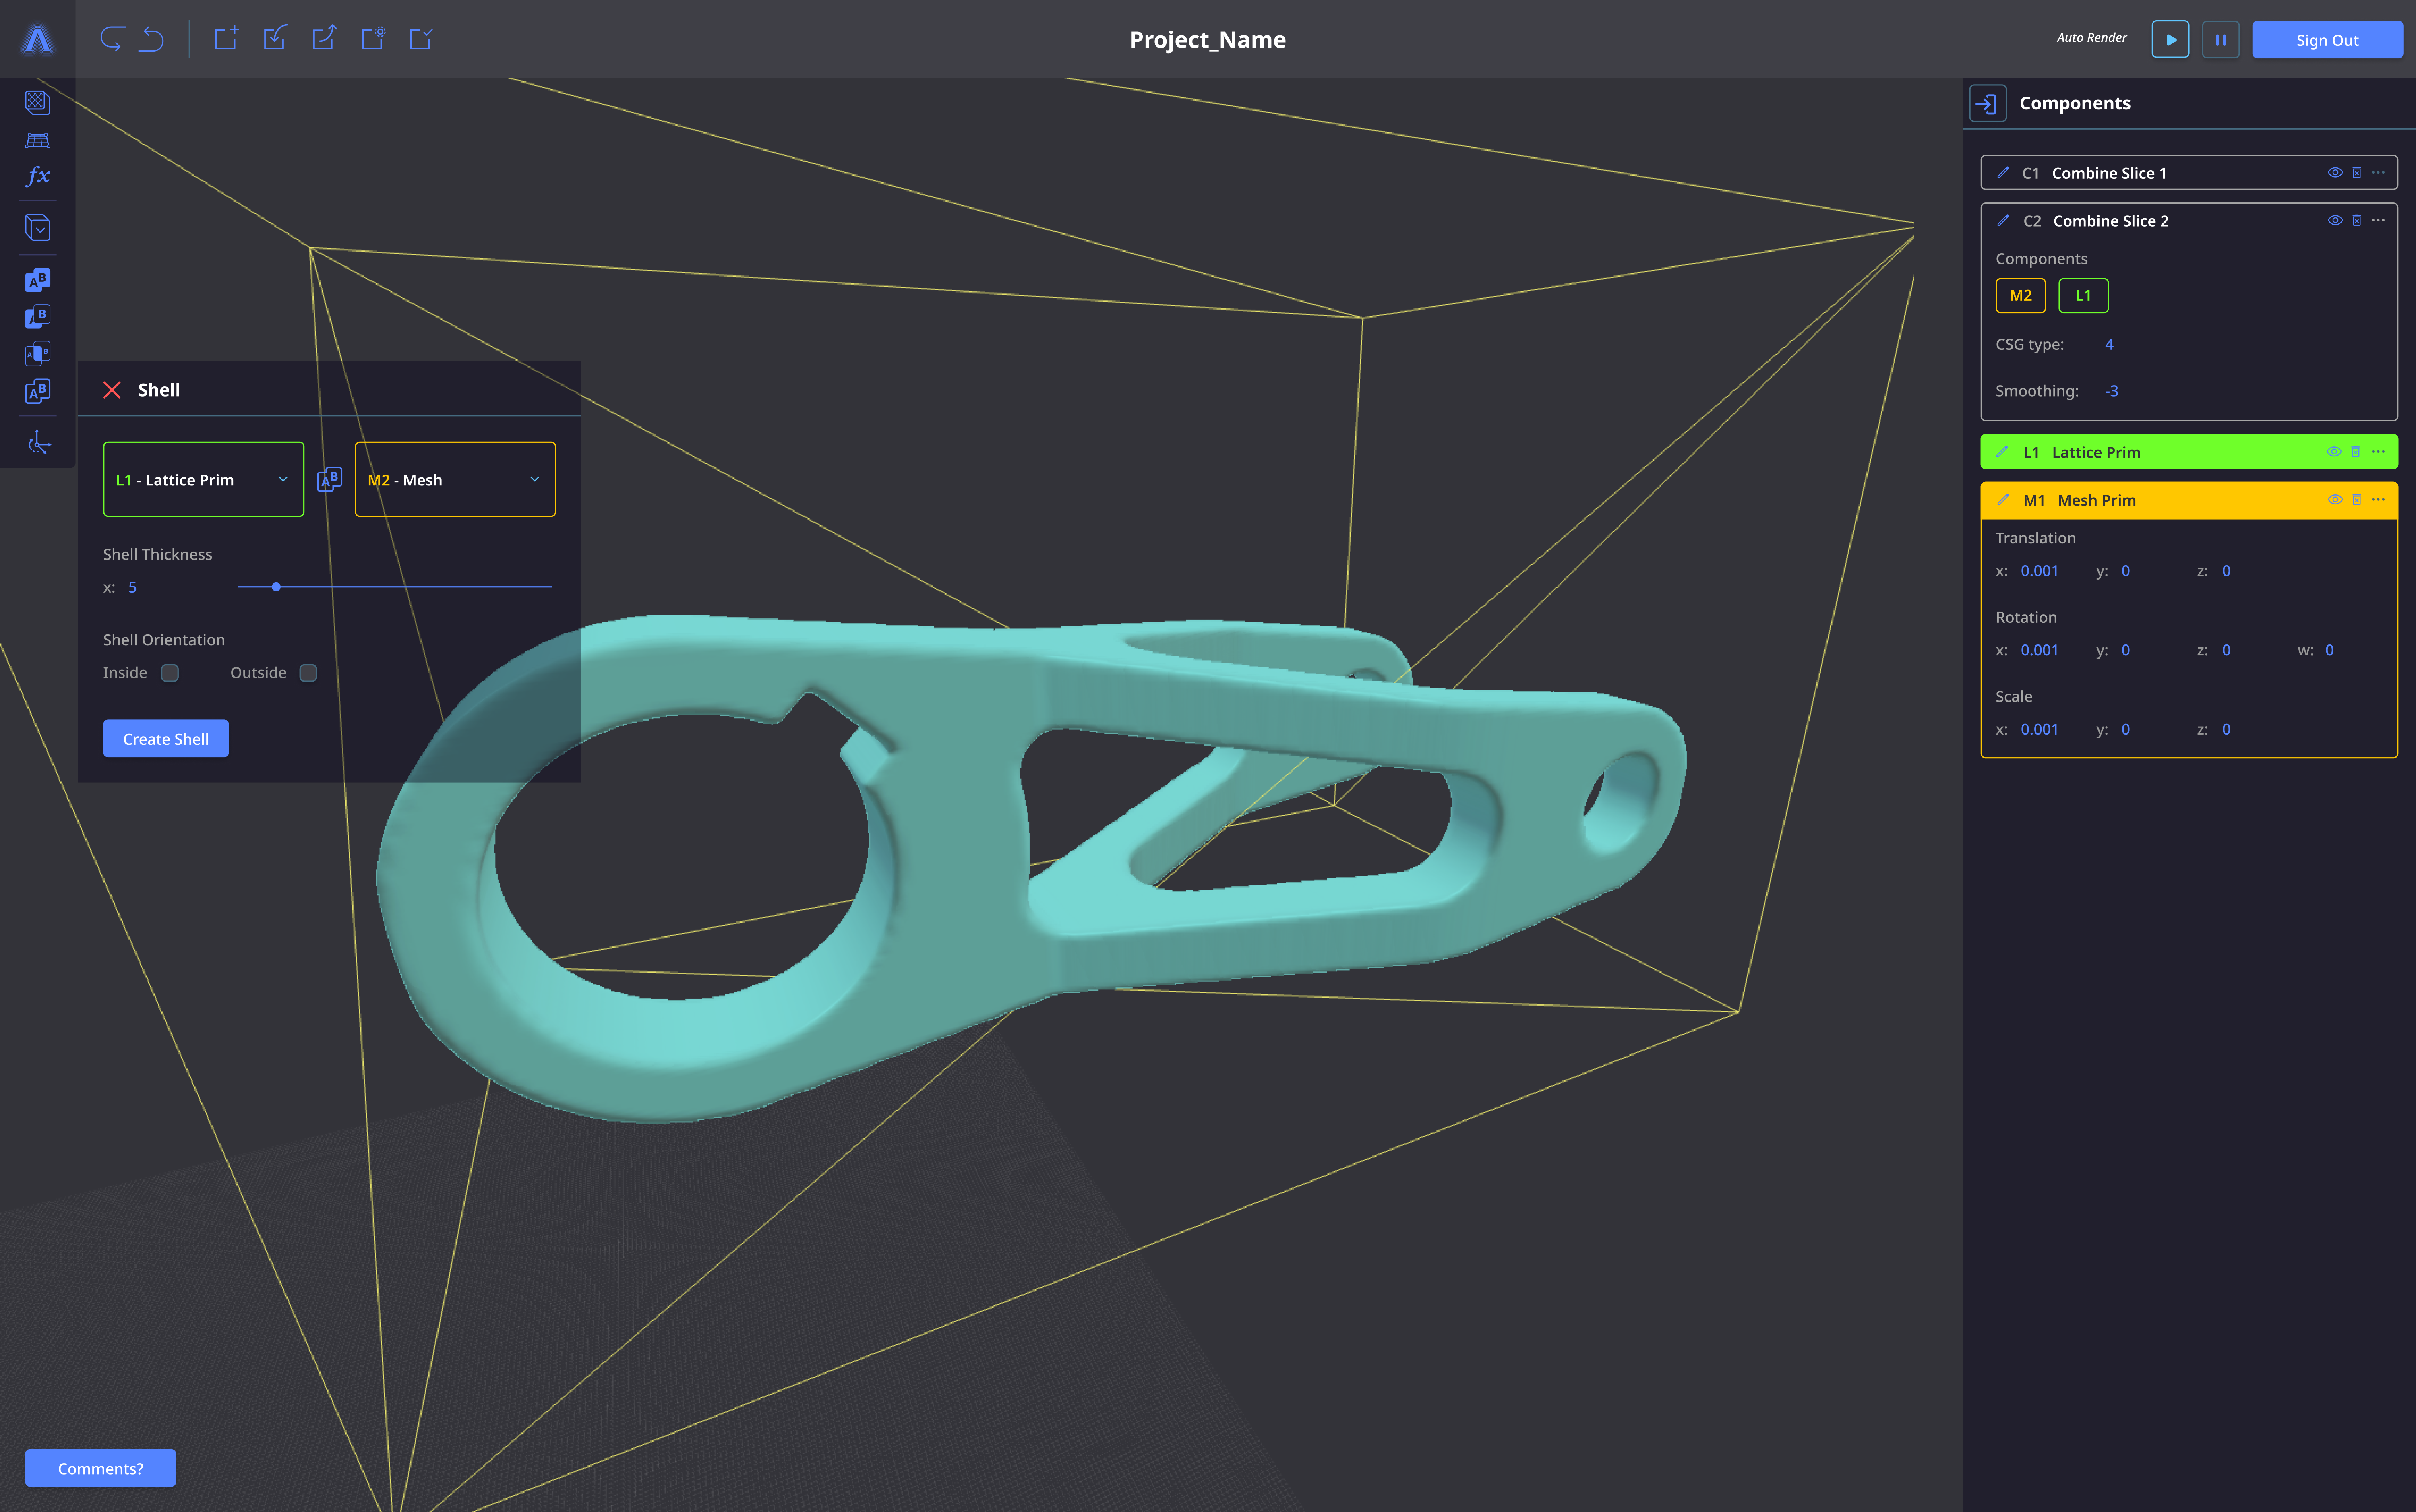Edit Combine Slice 2 with pencil icon
The height and width of the screenshot is (1512, 2416).
pyautogui.click(x=2003, y=221)
